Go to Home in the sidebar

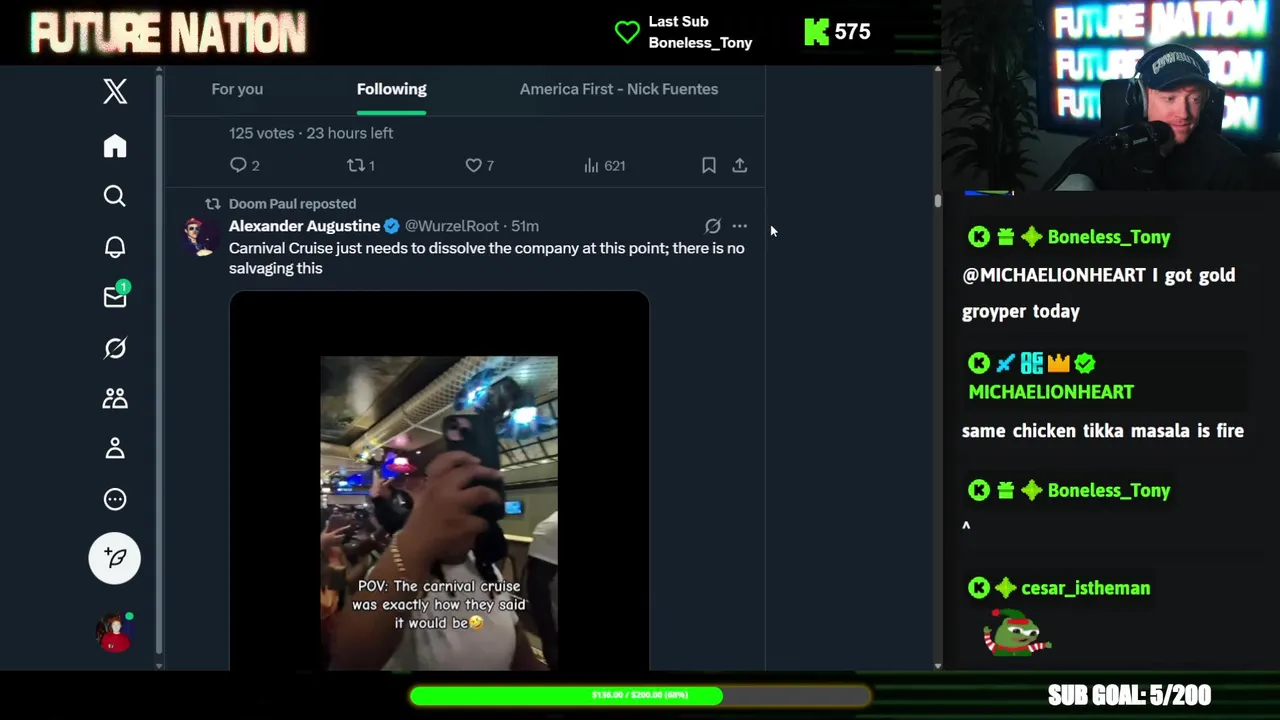tap(115, 146)
